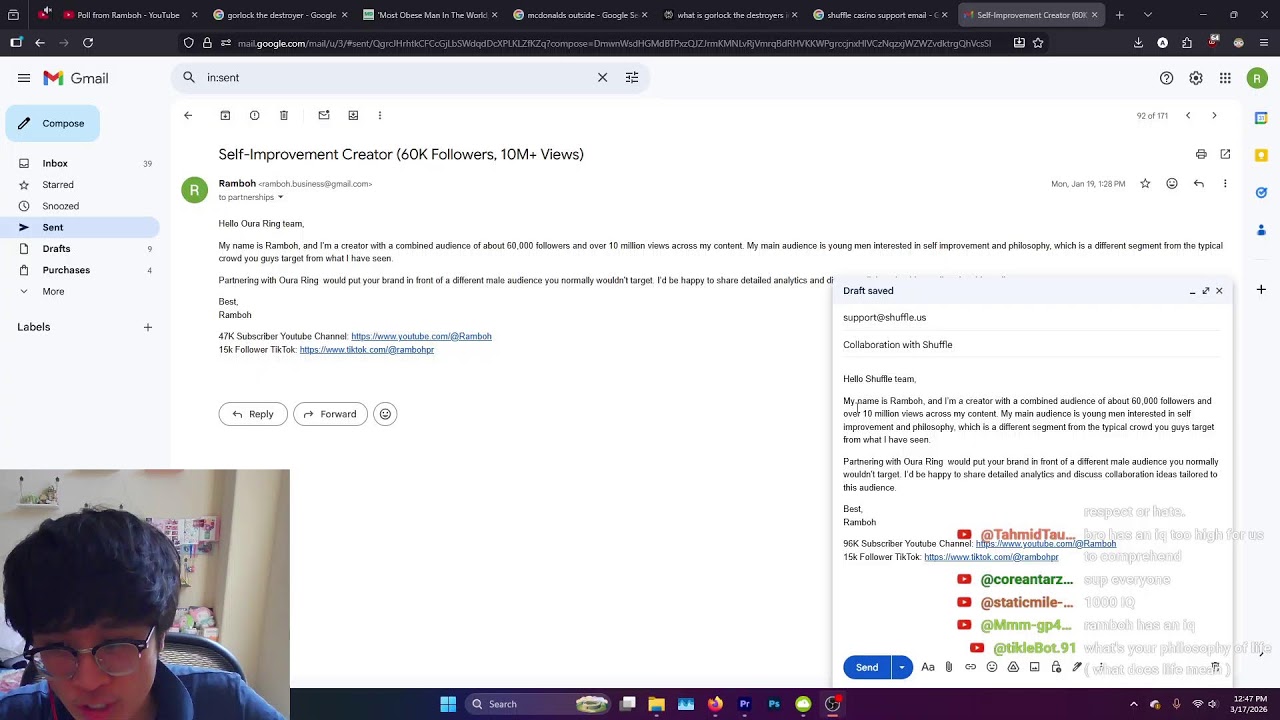Open the email toolbar's more options menu
This screenshot has height=720, width=1280.
pos(380,116)
